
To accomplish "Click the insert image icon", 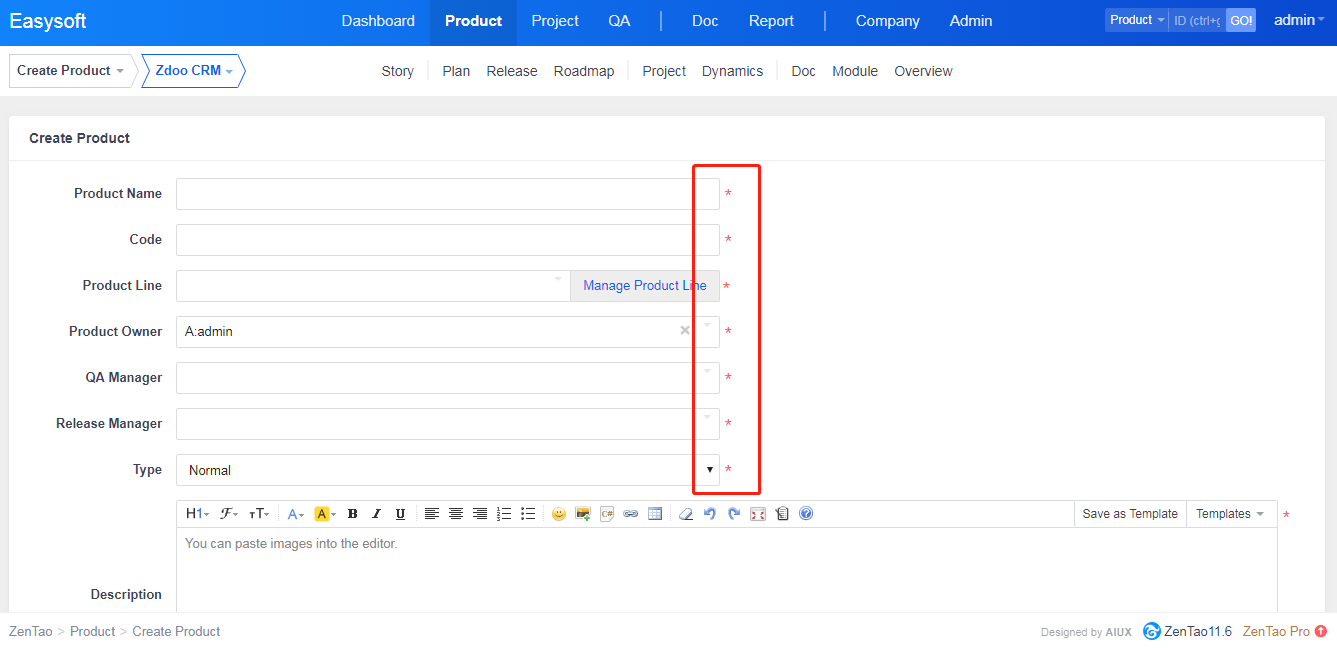I will pyautogui.click(x=583, y=514).
